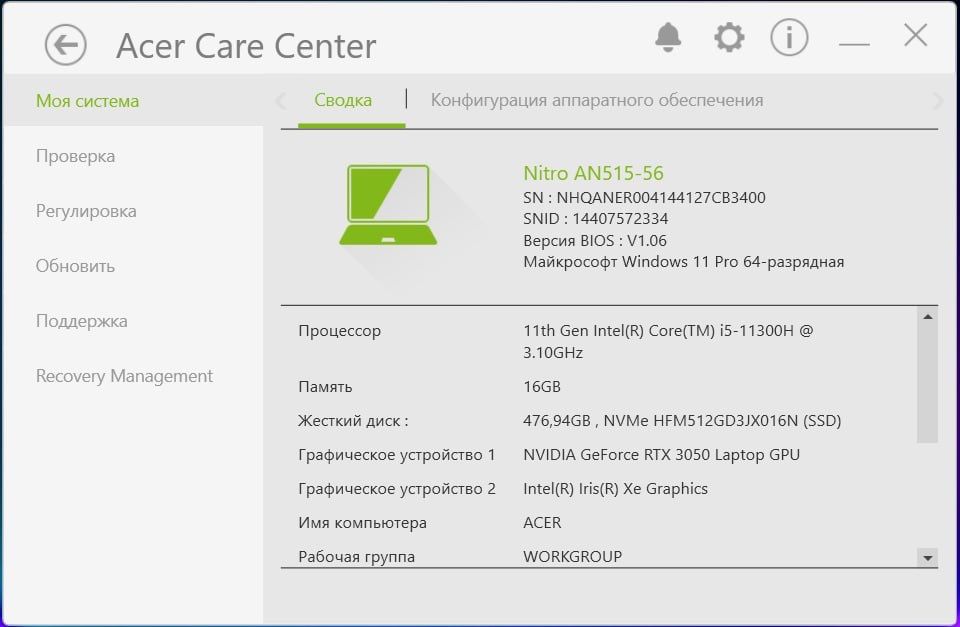960x627 pixels.
Task: Click scrollbar down arrow
Action: (x=928, y=558)
